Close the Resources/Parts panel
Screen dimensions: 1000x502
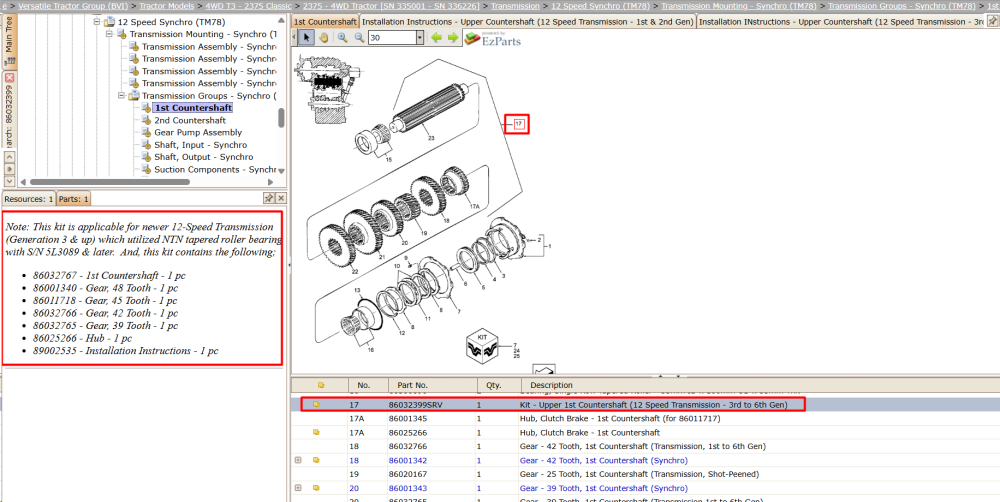(281, 198)
